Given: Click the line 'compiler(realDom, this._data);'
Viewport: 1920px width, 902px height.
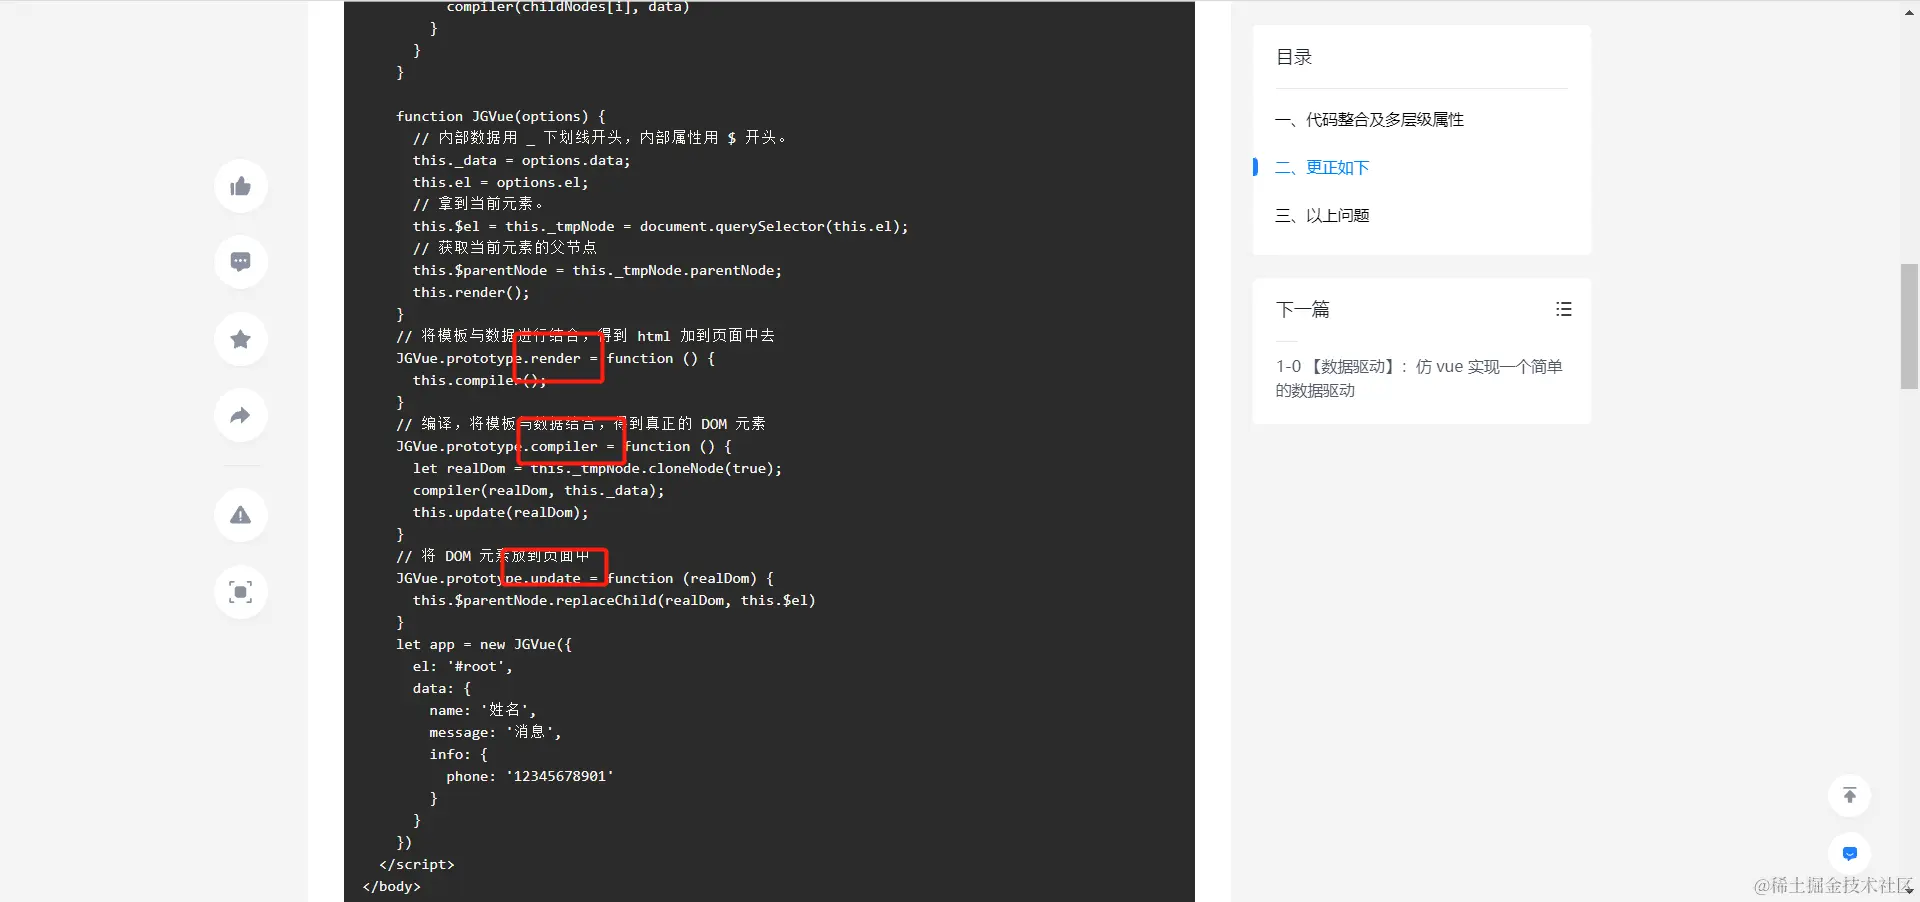Looking at the screenshot, I should pyautogui.click(x=538, y=490).
